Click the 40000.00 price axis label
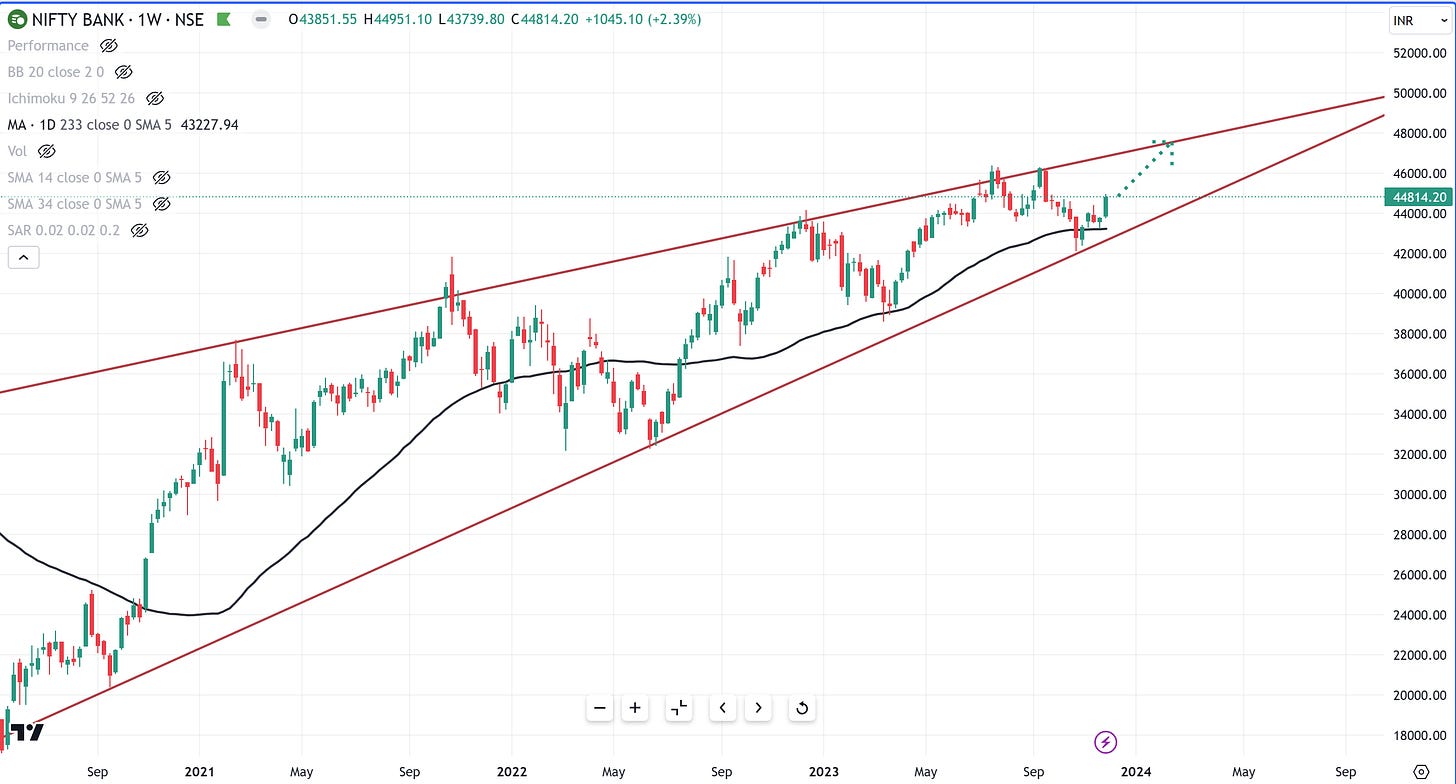1456x784 pixels. click(1421, 294)
